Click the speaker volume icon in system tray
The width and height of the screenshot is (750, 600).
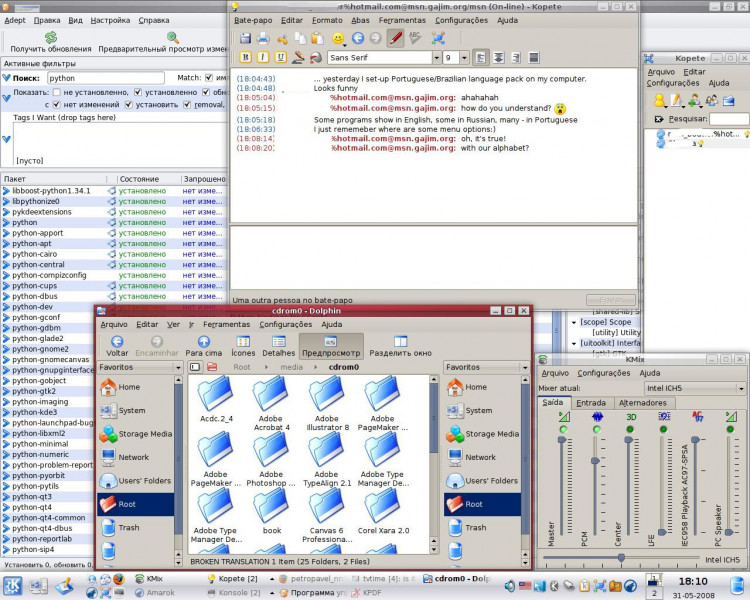510,585
